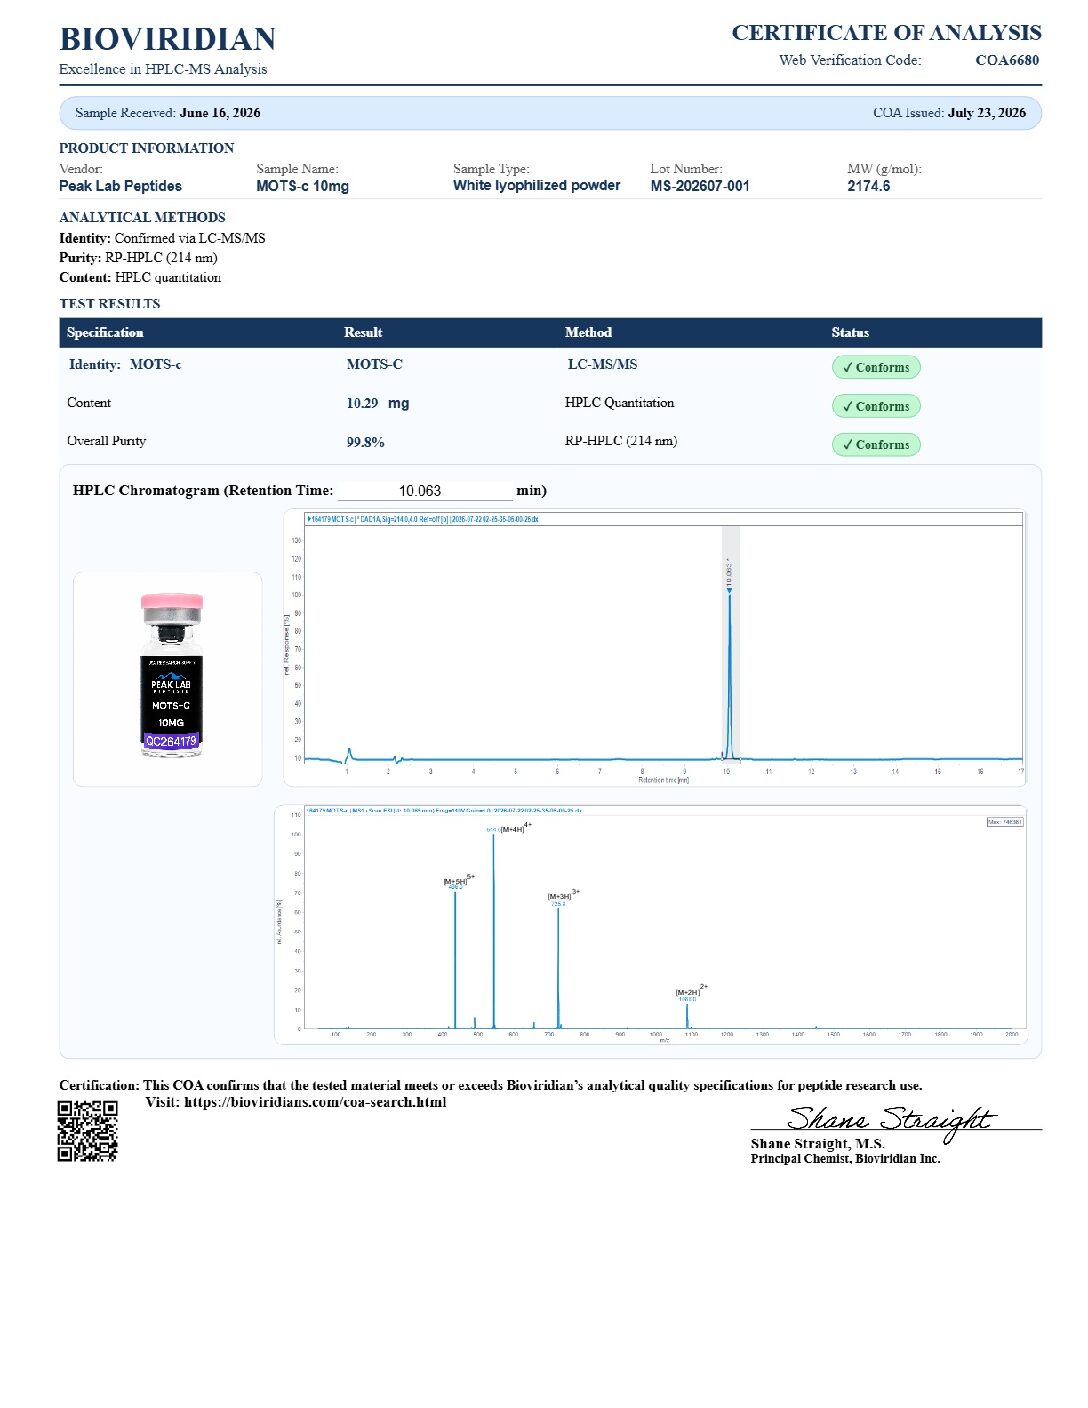Click the Result column header
Screen dimensions: 1088x1408
pyautogui.click(x=363, y=333)
